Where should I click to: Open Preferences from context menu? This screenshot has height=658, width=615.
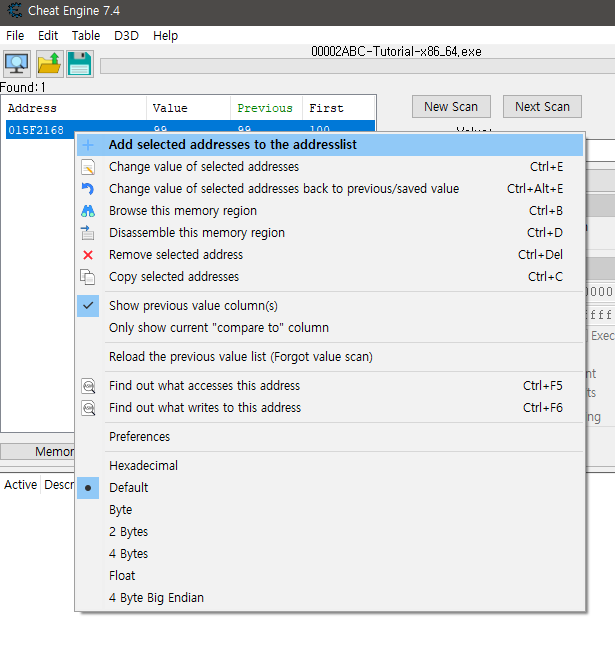330,437
